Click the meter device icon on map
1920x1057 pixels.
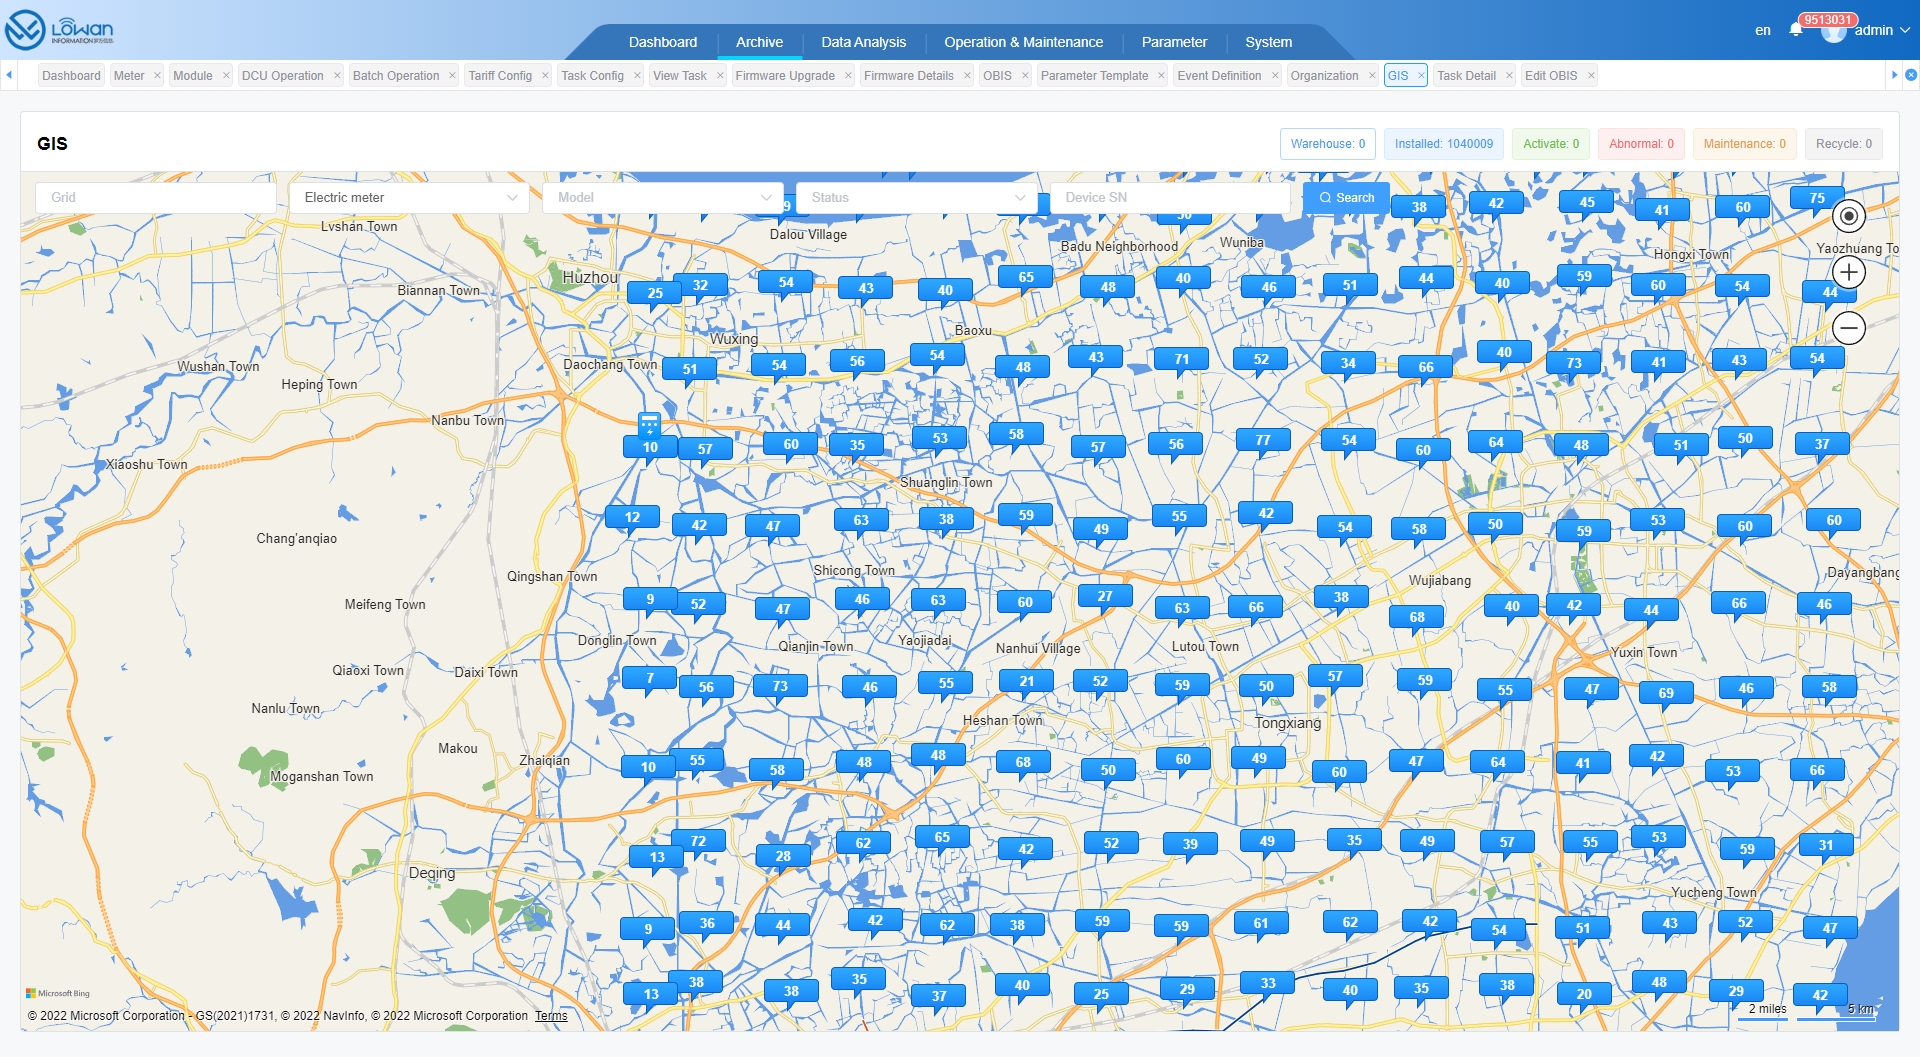pos(650,424)
